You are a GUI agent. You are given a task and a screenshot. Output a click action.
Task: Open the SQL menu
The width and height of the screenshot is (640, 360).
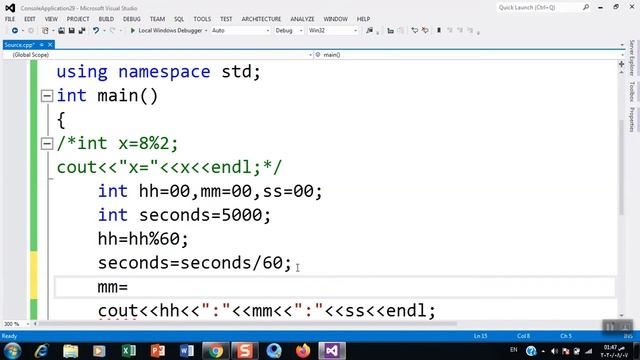click(179, 19)
